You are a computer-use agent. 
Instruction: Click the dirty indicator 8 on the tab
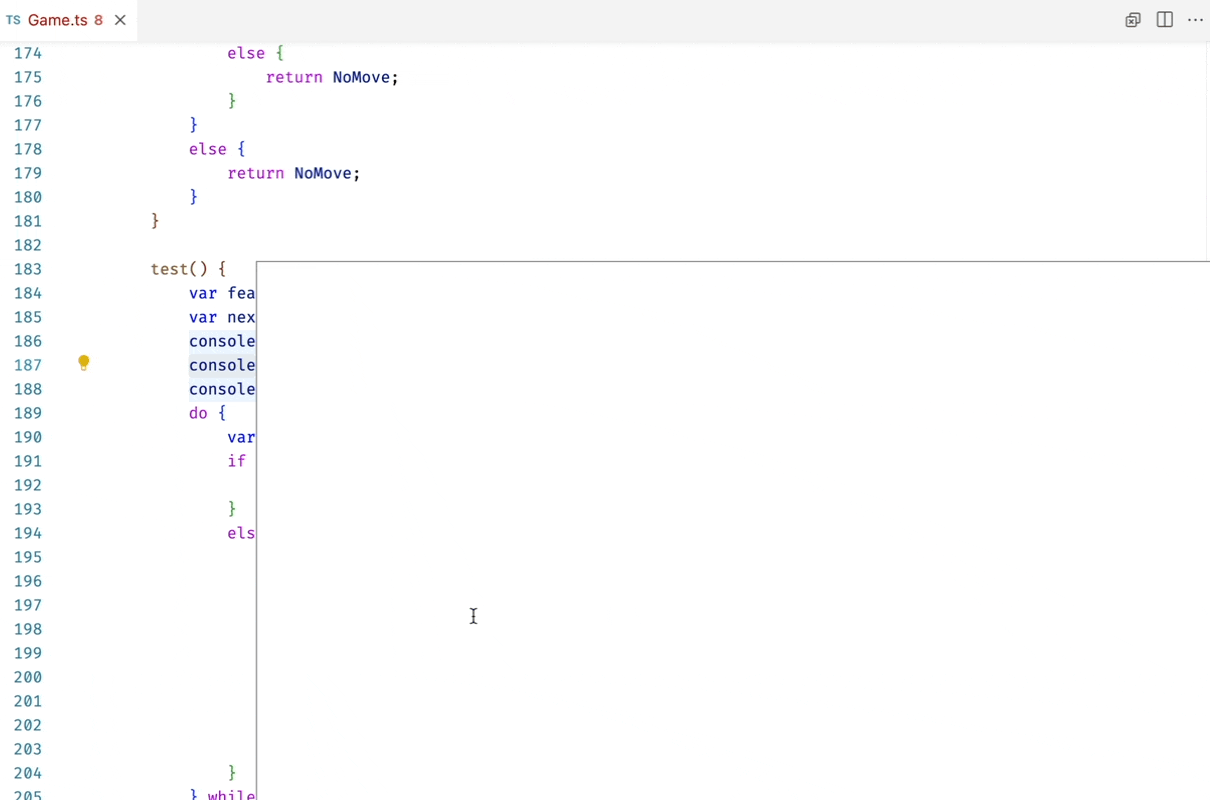98,19
